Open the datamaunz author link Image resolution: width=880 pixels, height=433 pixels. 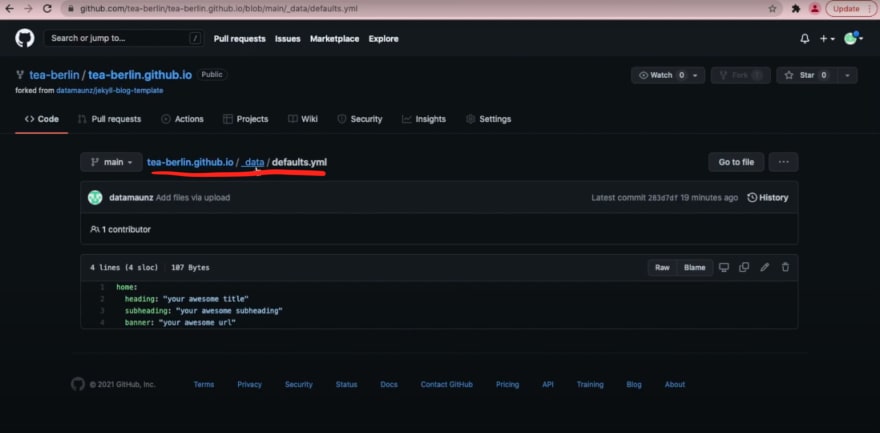[x=131, y=197]
